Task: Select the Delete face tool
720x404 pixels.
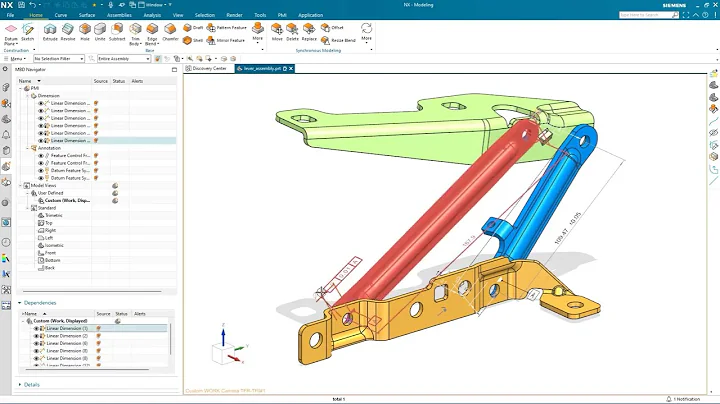Action: pyautogui.click(x=292, y=32)
